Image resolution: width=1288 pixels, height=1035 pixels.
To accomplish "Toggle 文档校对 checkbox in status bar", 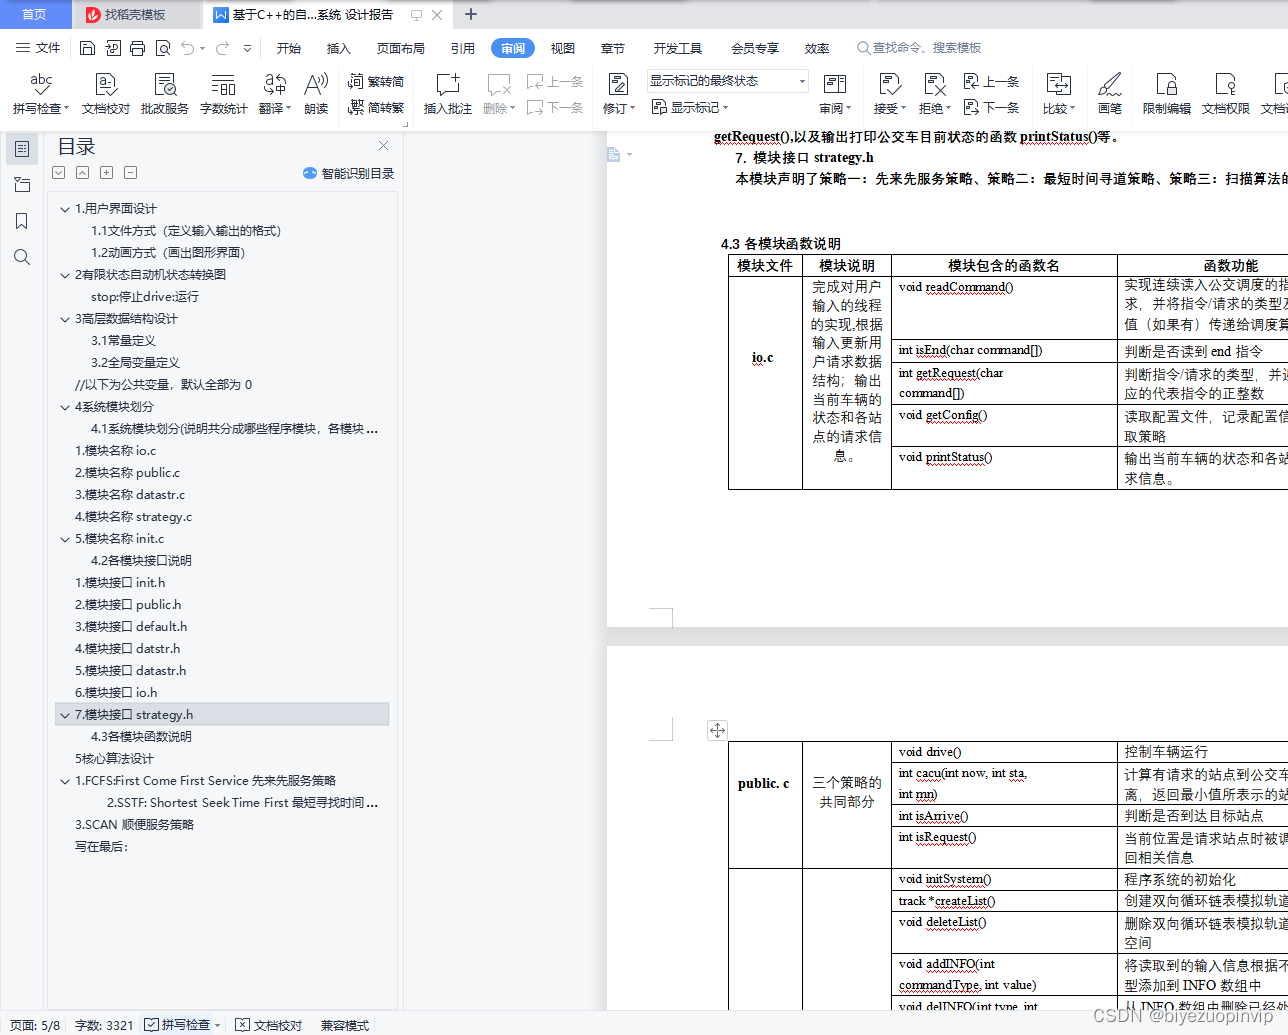I will [242, 1025].
